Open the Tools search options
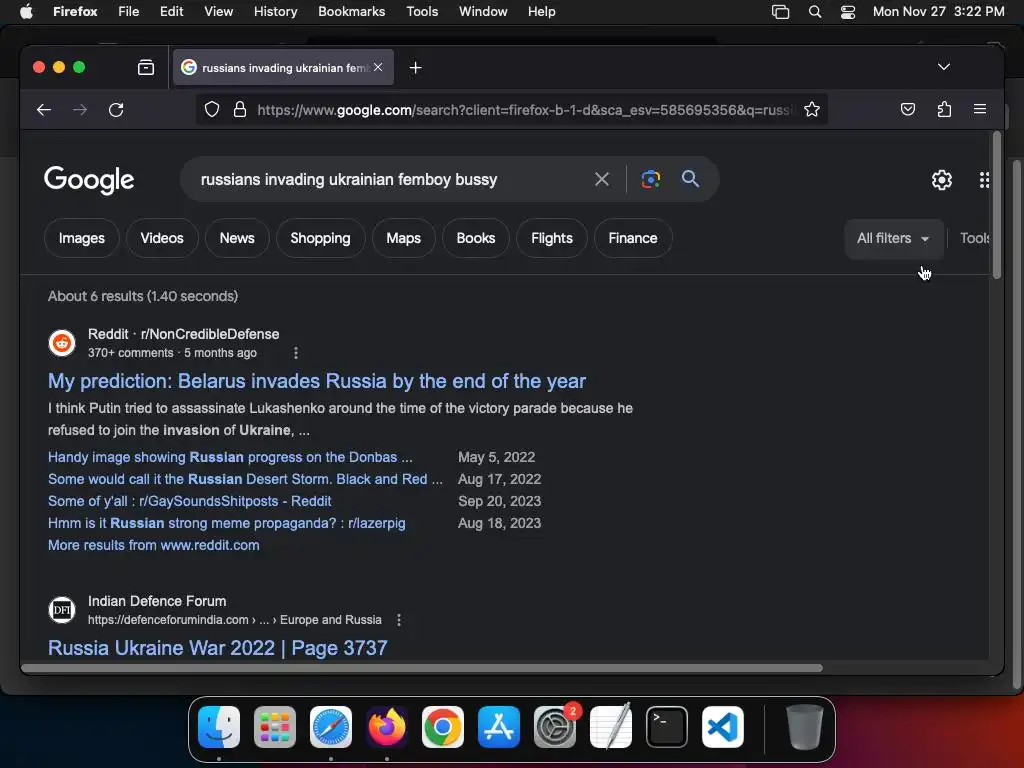Viewport: 1024px width, 768px height. coord(974,238)
